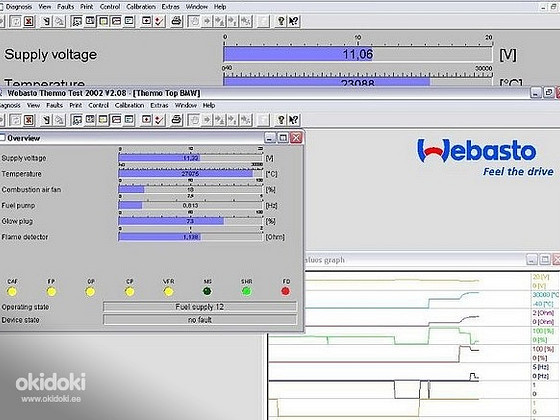Open the Diagnosis menu in the back window

pyautogui.click(x=19, y=7)
